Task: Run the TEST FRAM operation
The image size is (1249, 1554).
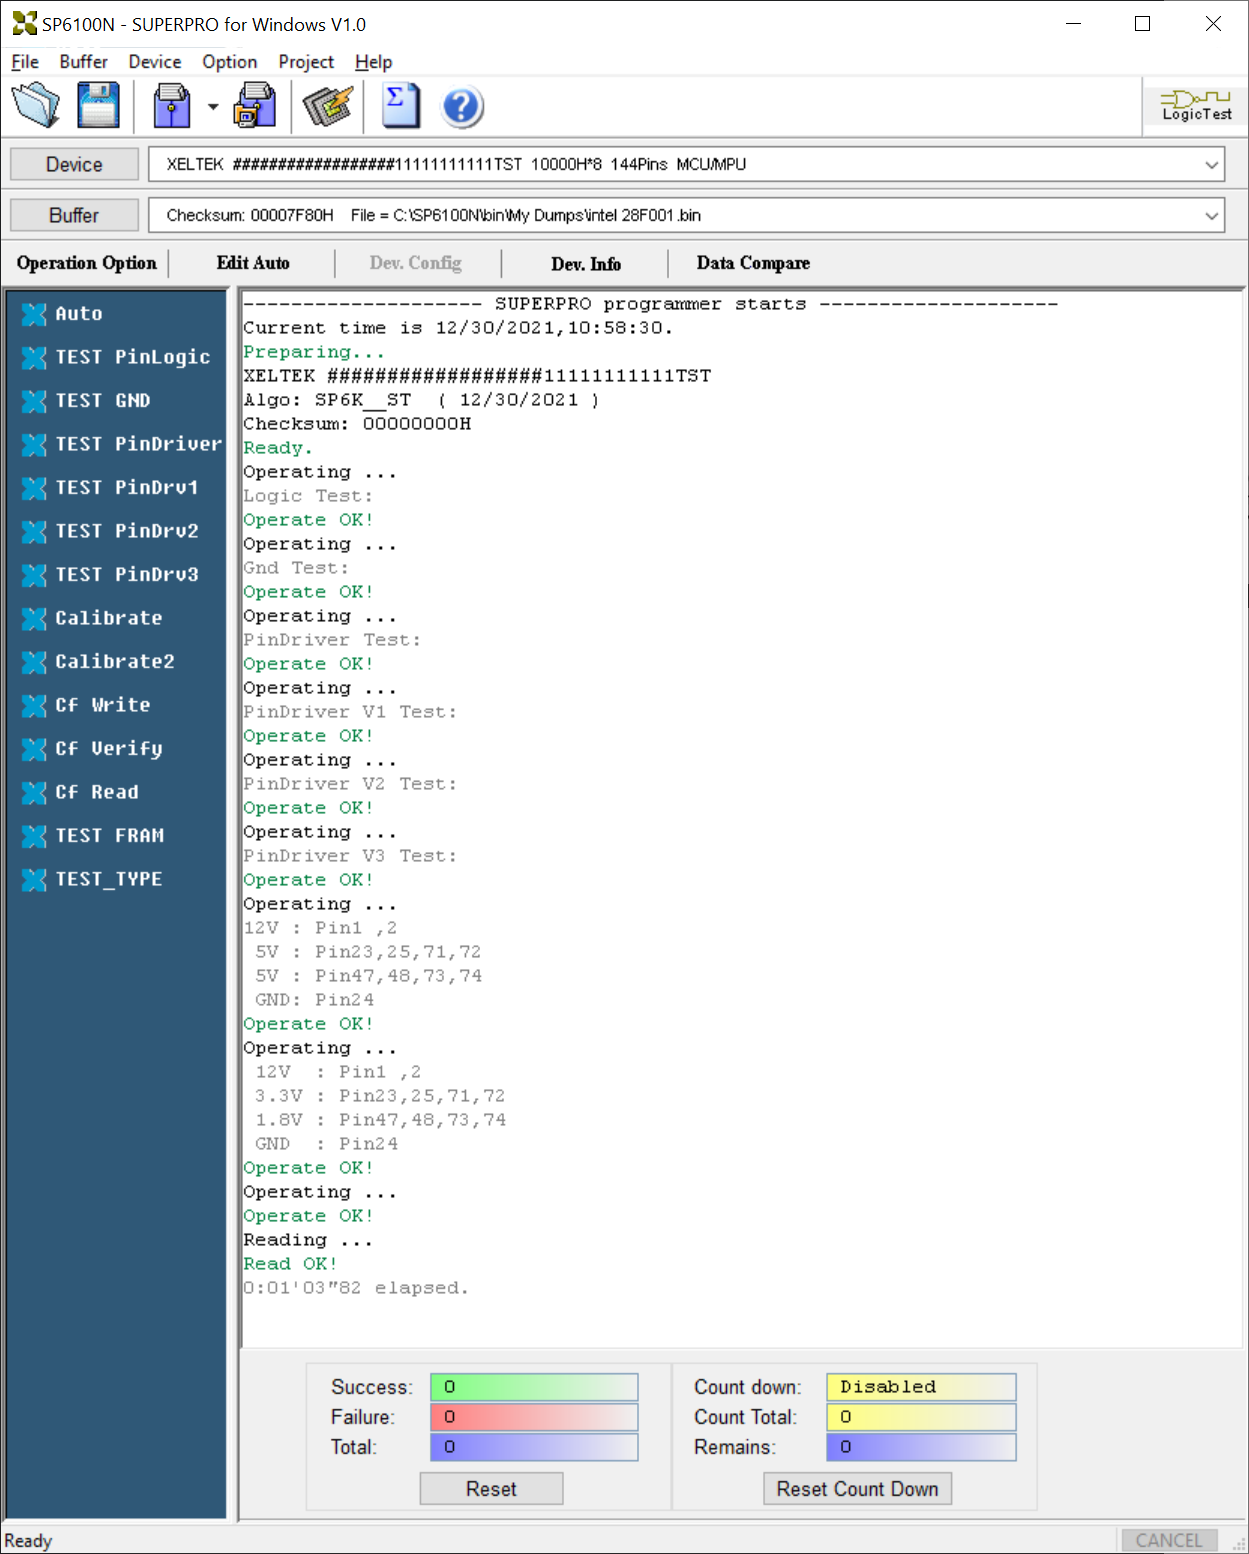Action: 93,836
